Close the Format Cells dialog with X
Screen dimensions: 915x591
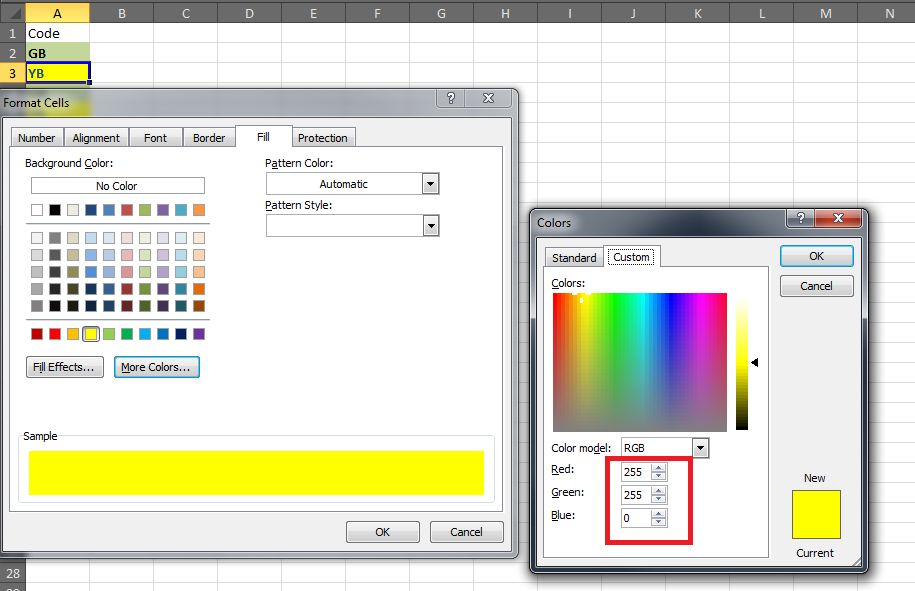pos(488,98)
